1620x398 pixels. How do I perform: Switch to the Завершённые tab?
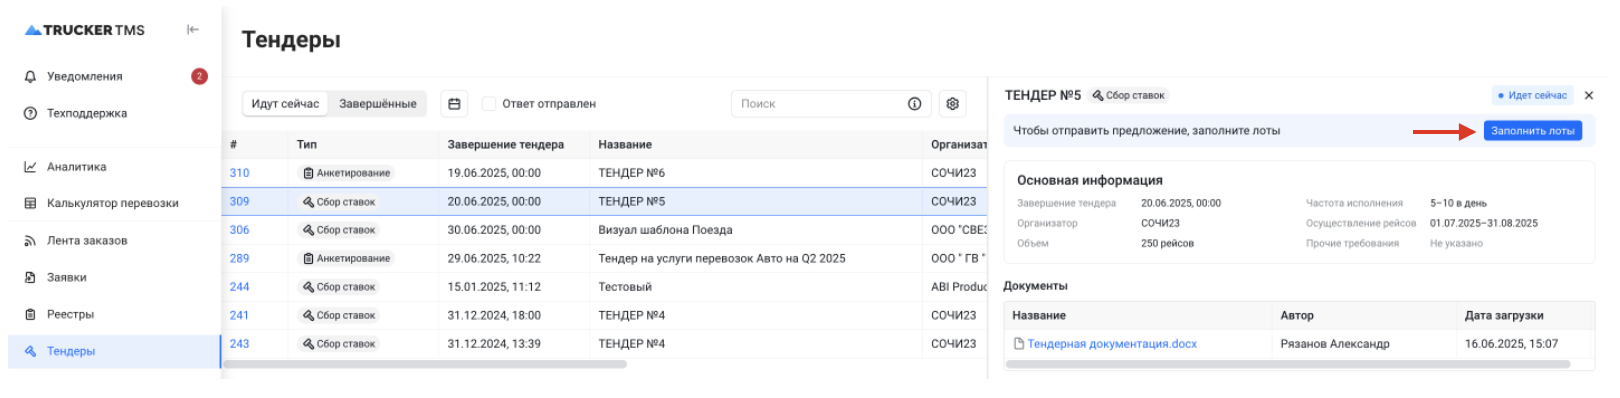coord(378,104)
